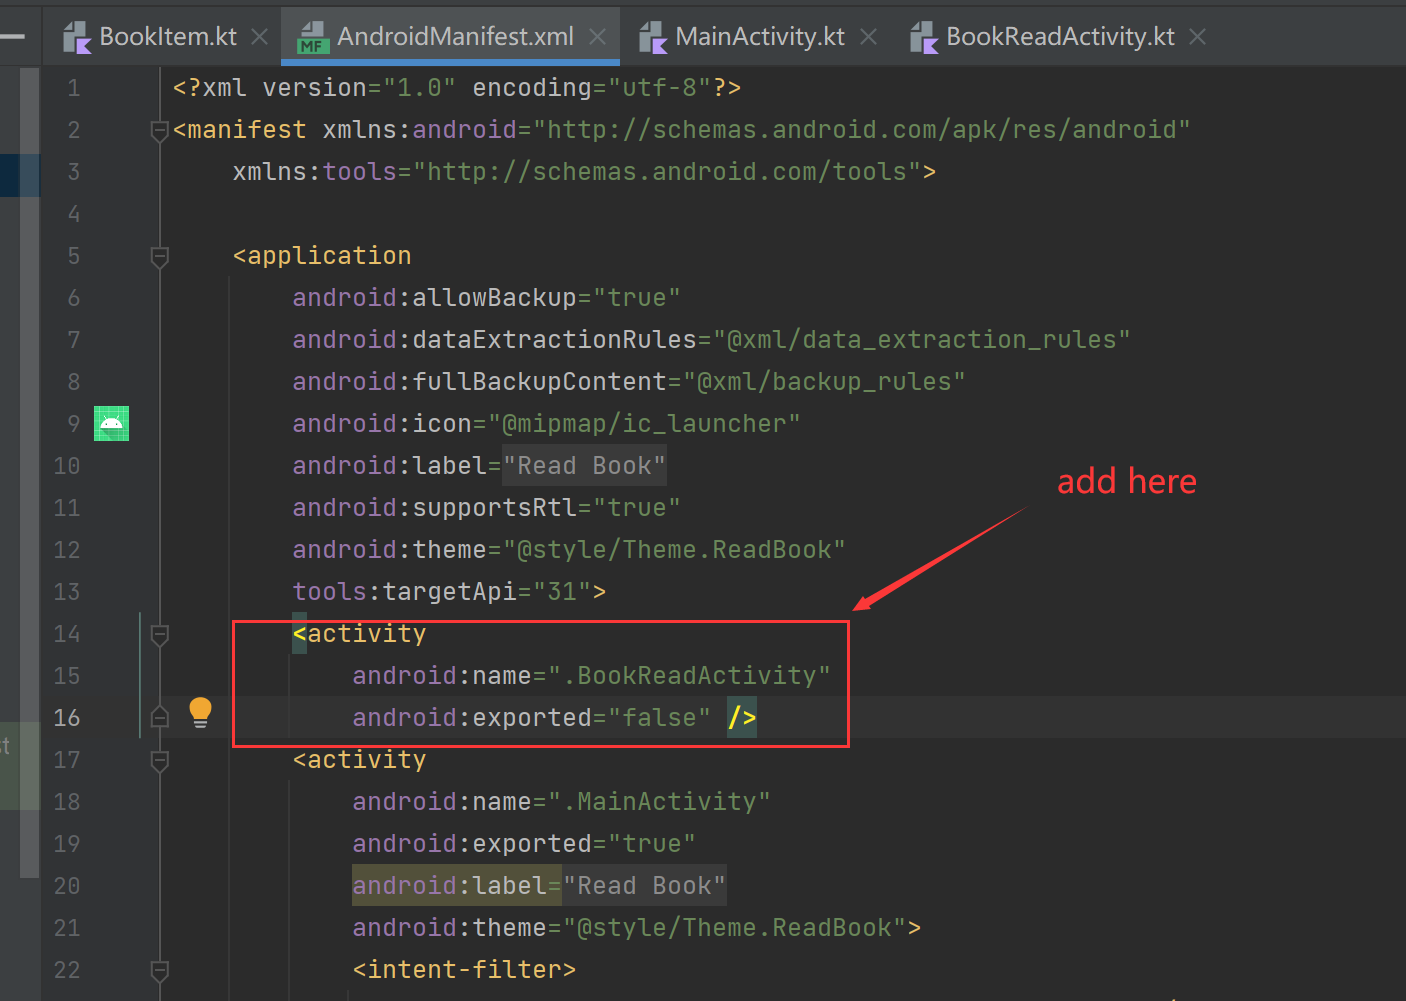Click the fold end marker on line 16

coord(159,716)
